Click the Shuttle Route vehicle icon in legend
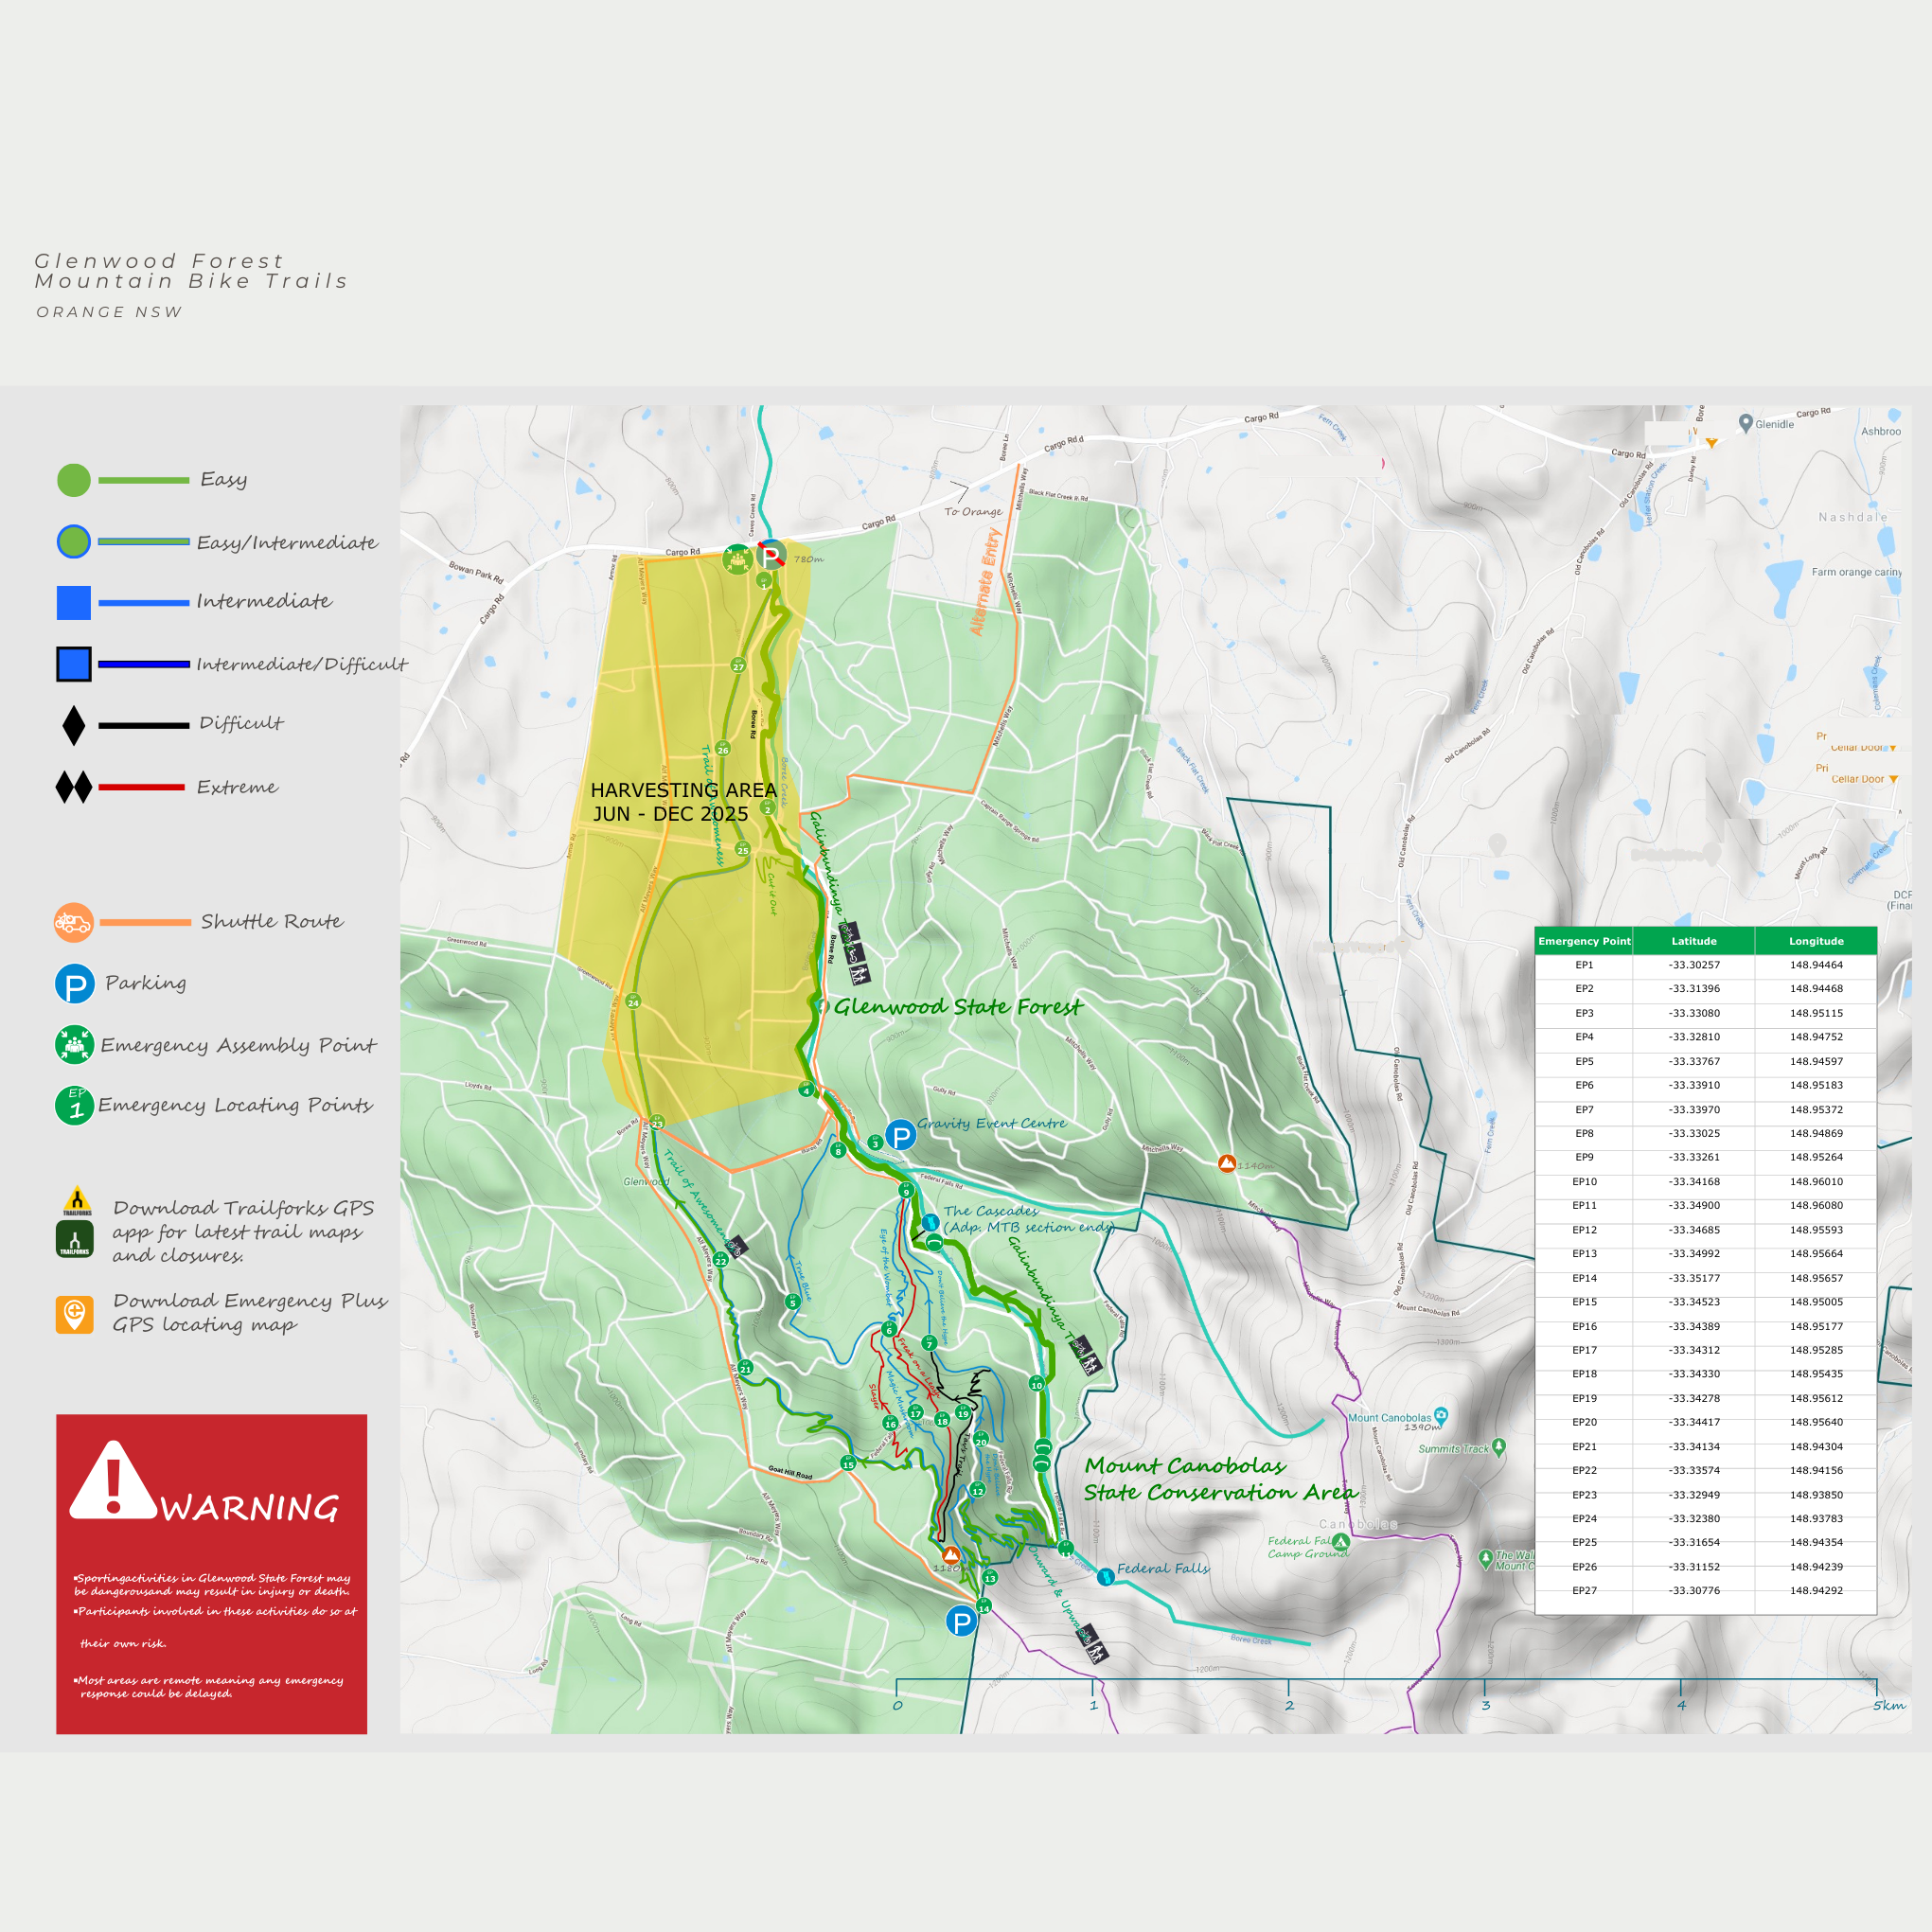This screenshot has width=1932, height=1932. (x=74, y=922)
